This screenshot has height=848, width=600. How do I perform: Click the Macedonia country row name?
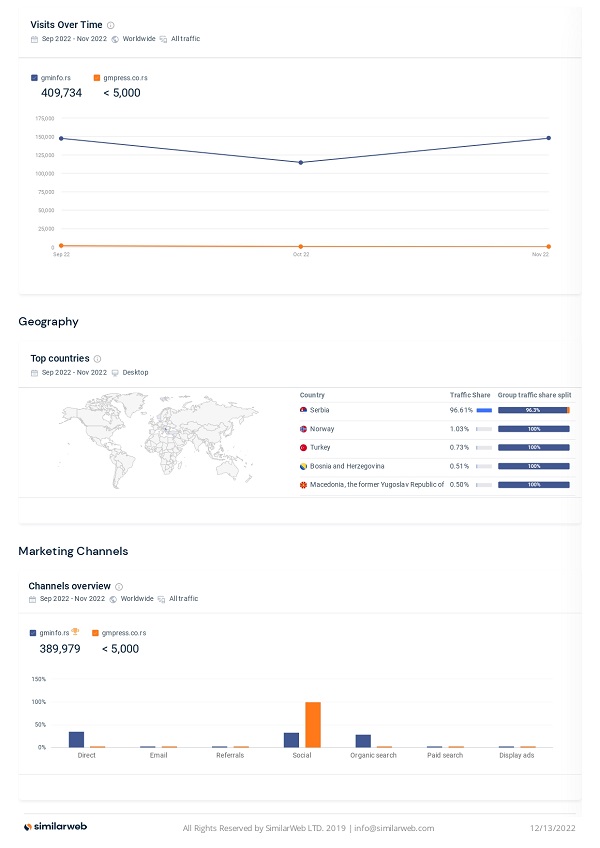(x=377, y=485)
